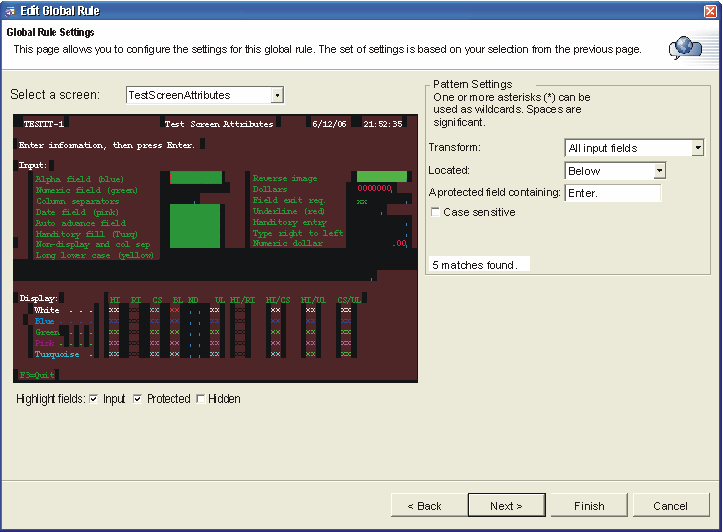Open the Select a screen dropdown
The height and width of the screenshot is (532, 723).
point(277,95)
